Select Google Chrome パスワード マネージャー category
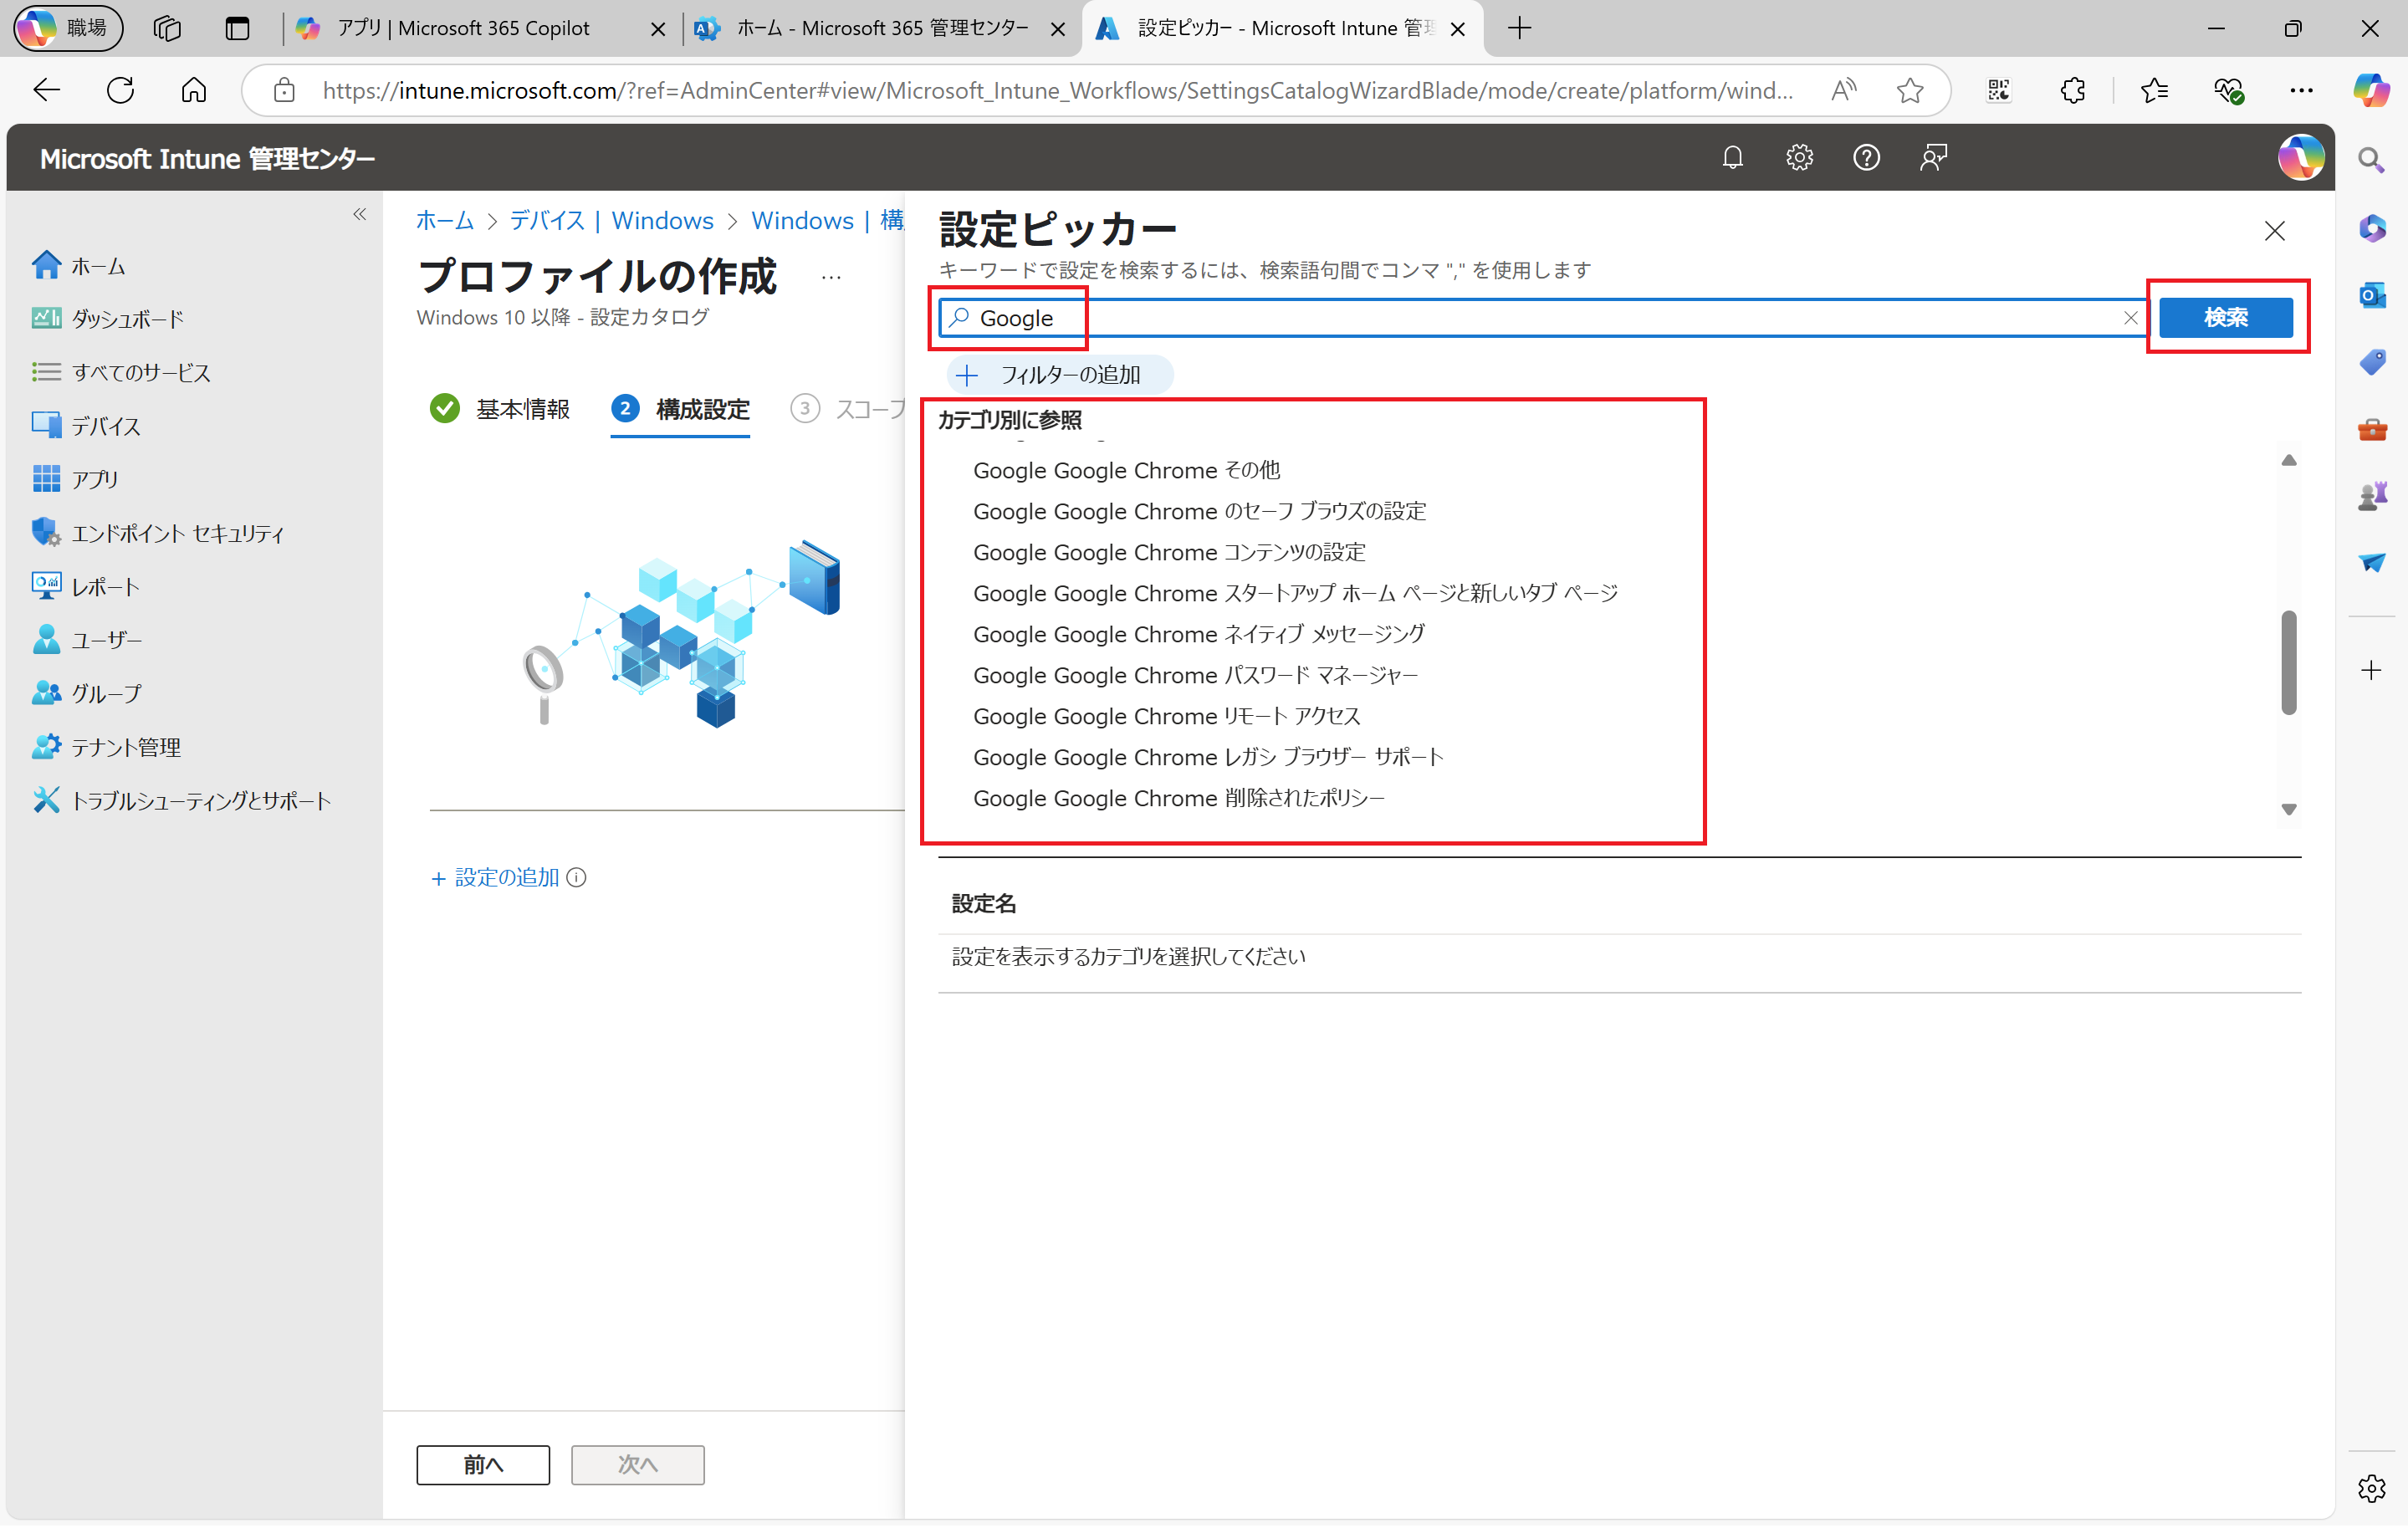The image size is (2408, 1528). pos(1195,676)
